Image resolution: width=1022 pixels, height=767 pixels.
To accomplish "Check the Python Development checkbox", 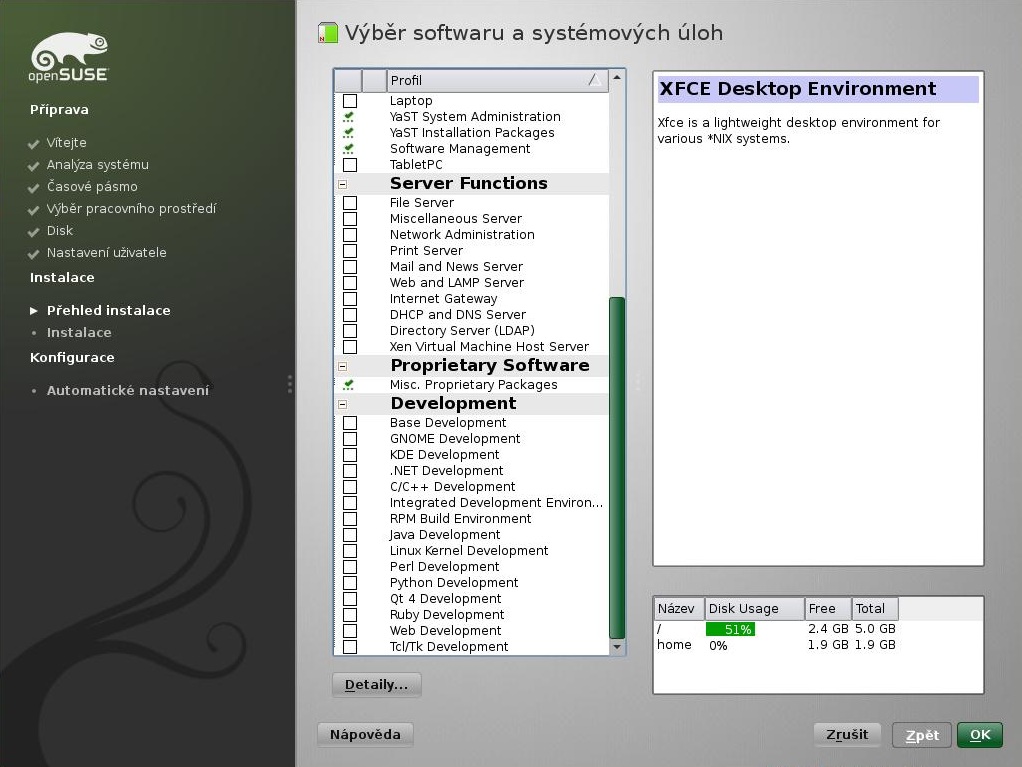I will tap(350, 583).
